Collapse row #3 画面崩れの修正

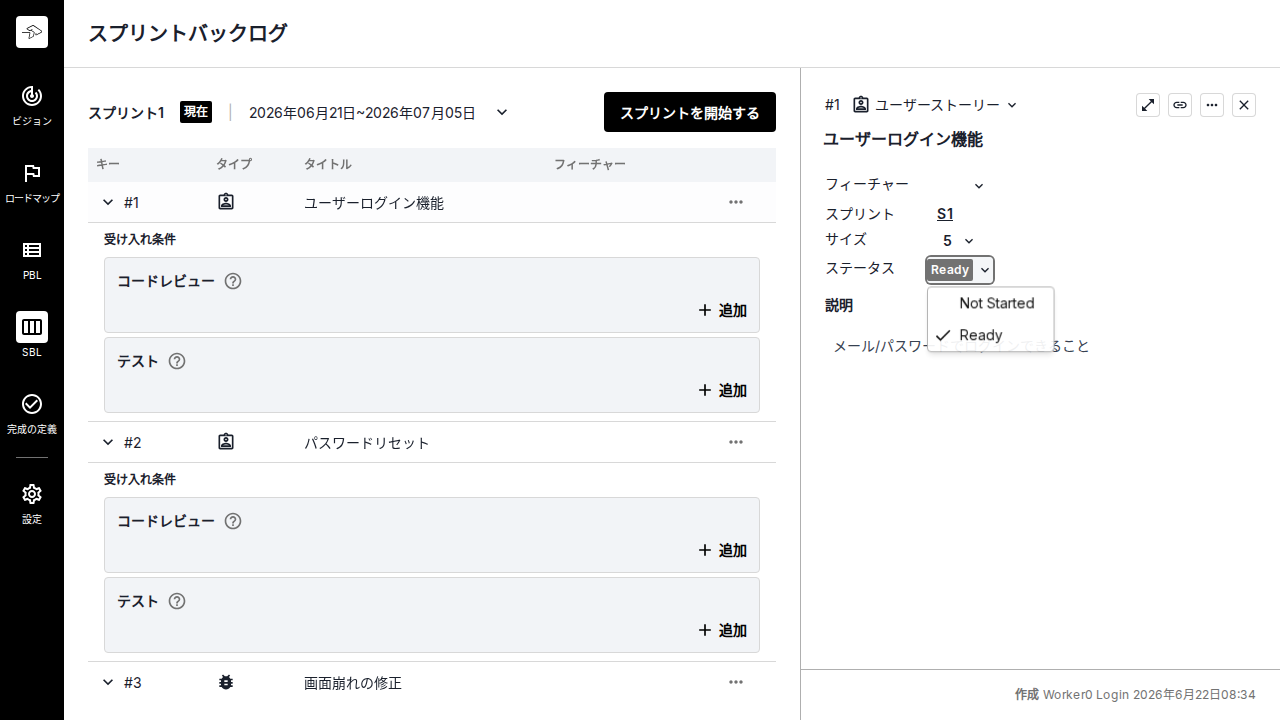click(108, 682)
